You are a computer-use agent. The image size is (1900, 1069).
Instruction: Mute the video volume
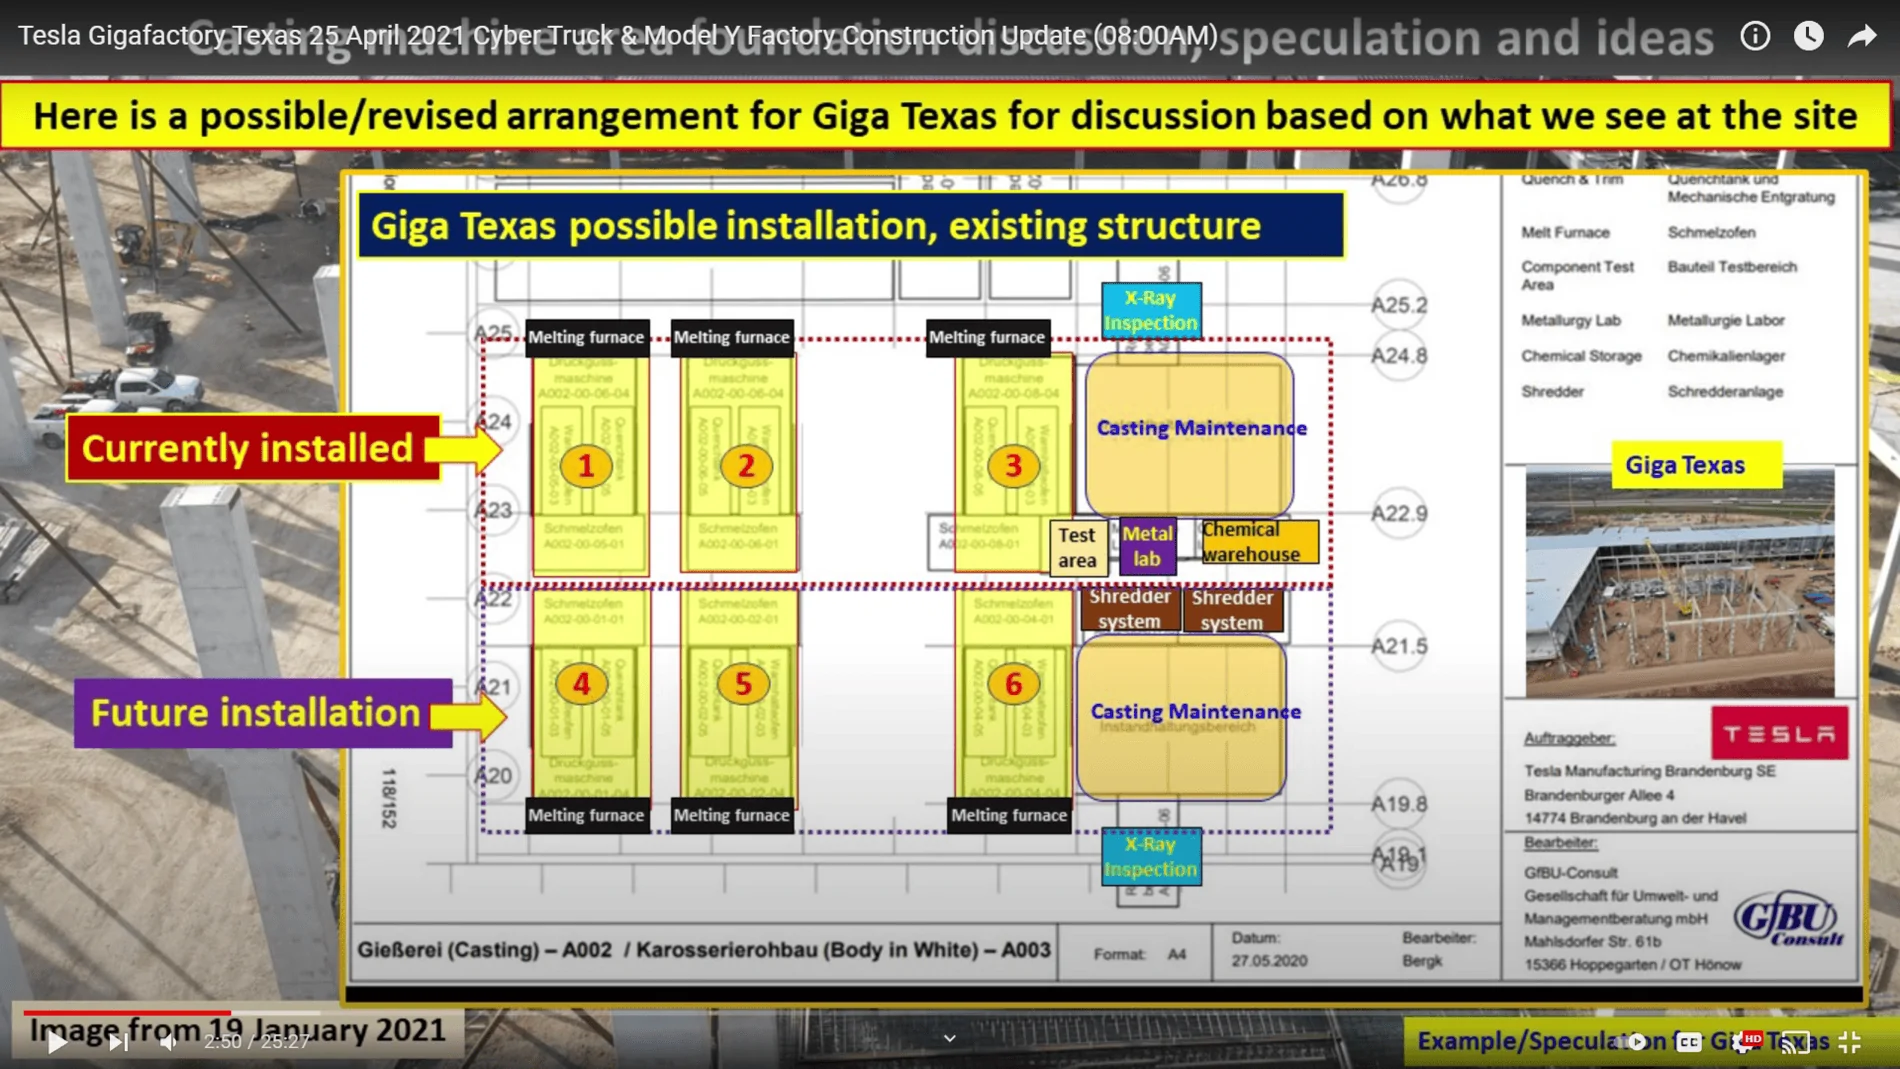point(168,1042)
